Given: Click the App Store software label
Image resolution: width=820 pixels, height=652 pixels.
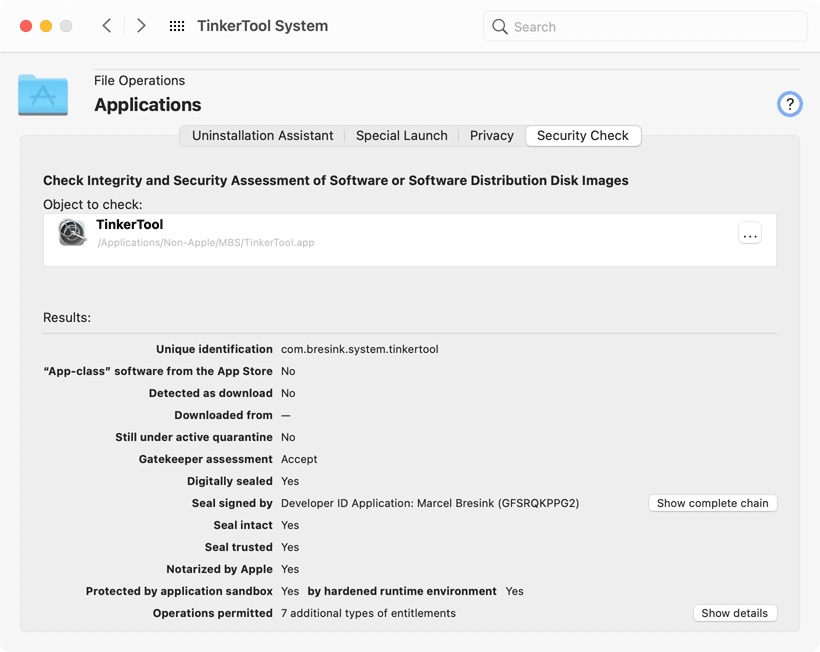Looking at the screenshot, I should coord(158,371).
